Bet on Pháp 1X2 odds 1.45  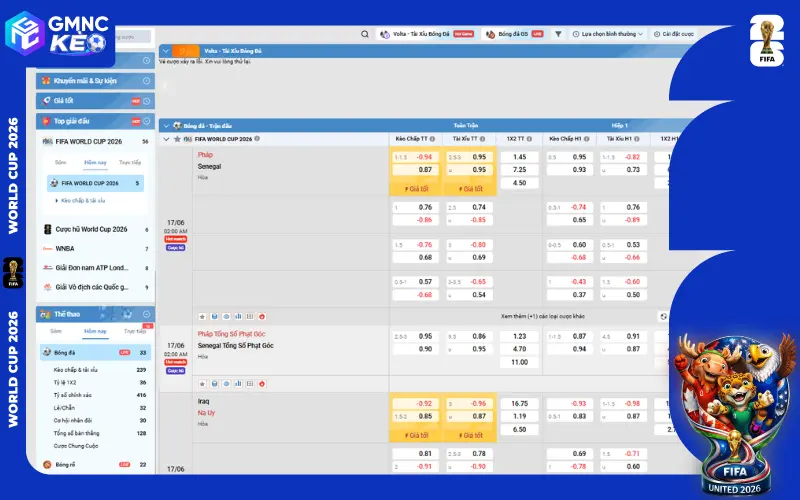point(519,157)
